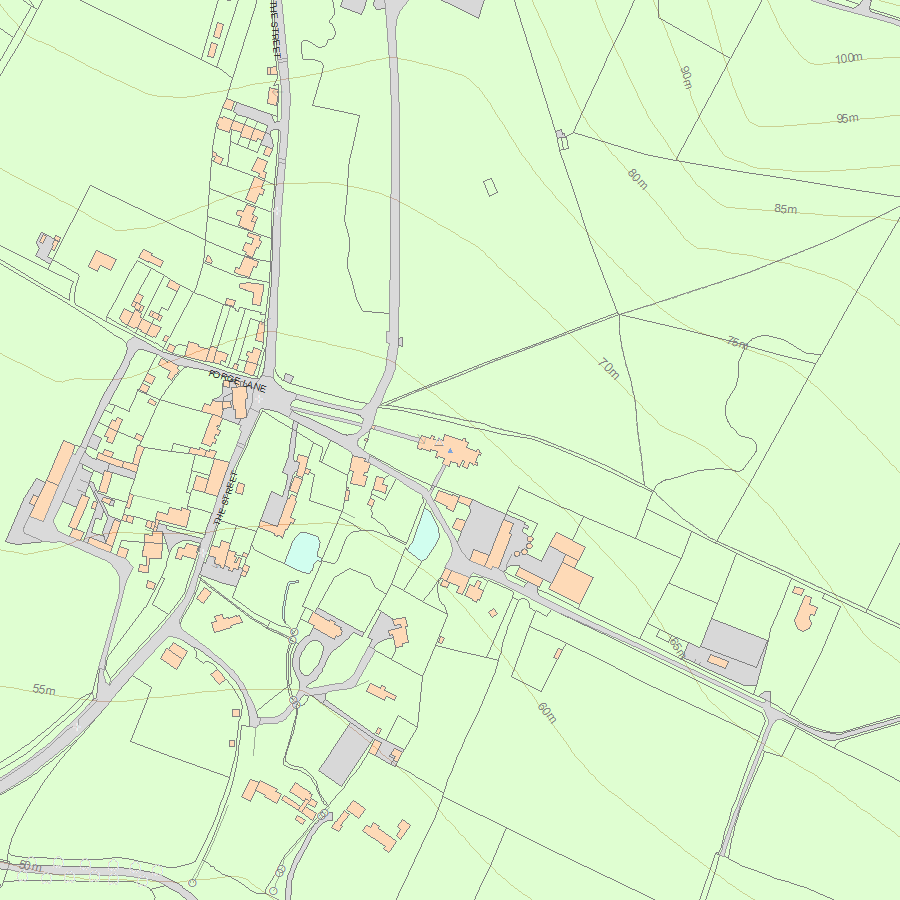This screenshot has height=900, width=900.
Task: Click the 65m contour label
Action: pos(677,647)
